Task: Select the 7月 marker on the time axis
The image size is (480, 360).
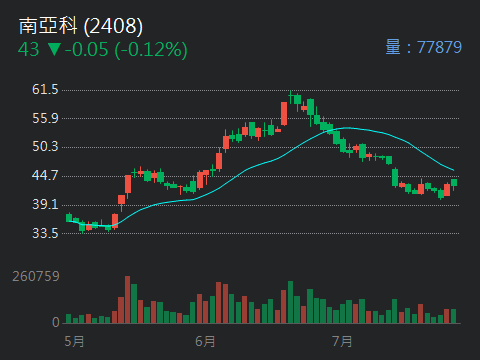Action: pyautogui.click(x=342, y=341)
